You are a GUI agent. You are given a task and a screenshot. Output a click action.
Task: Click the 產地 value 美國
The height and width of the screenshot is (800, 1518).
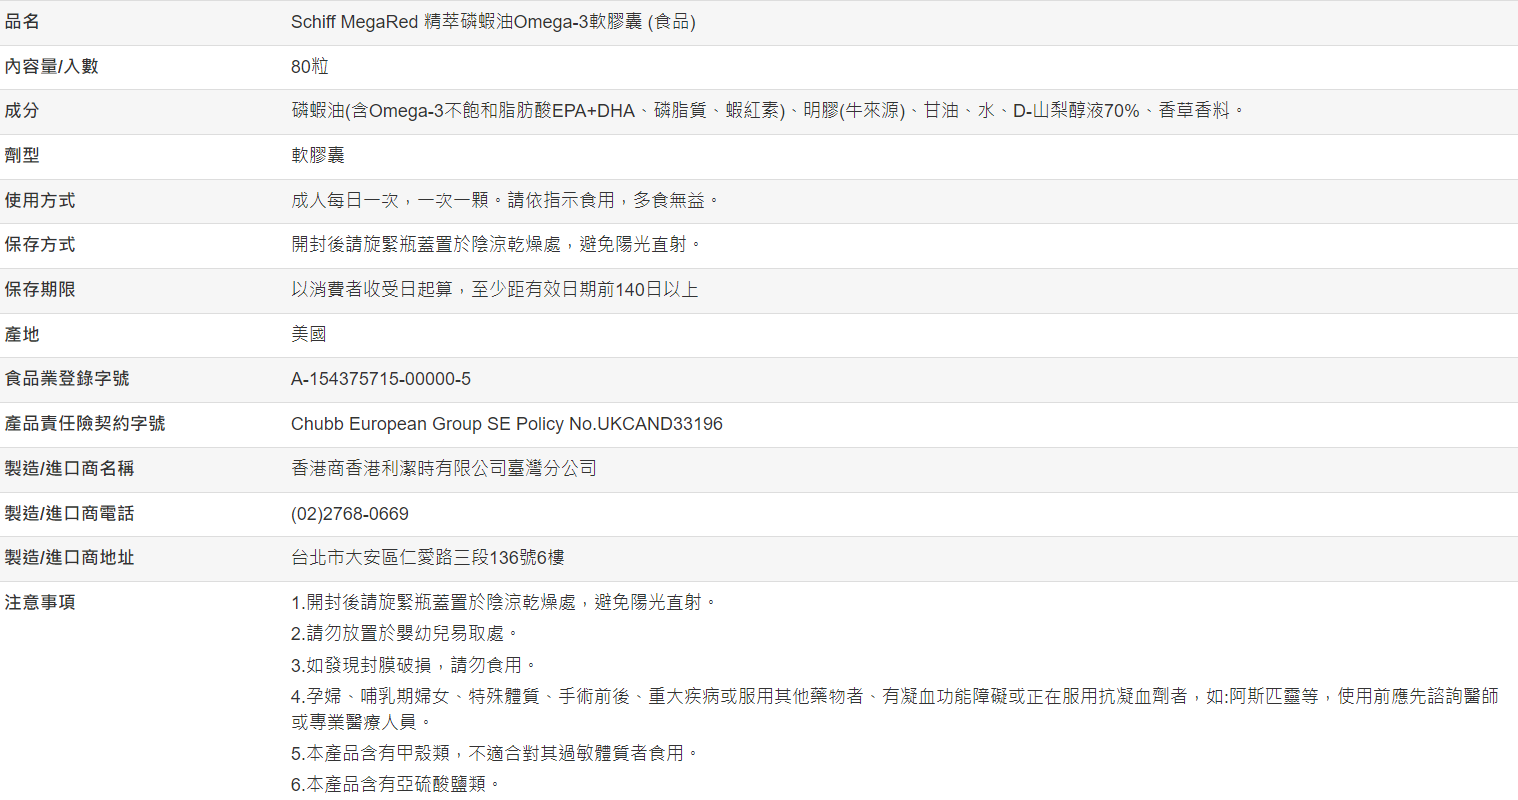coord(308,335)
